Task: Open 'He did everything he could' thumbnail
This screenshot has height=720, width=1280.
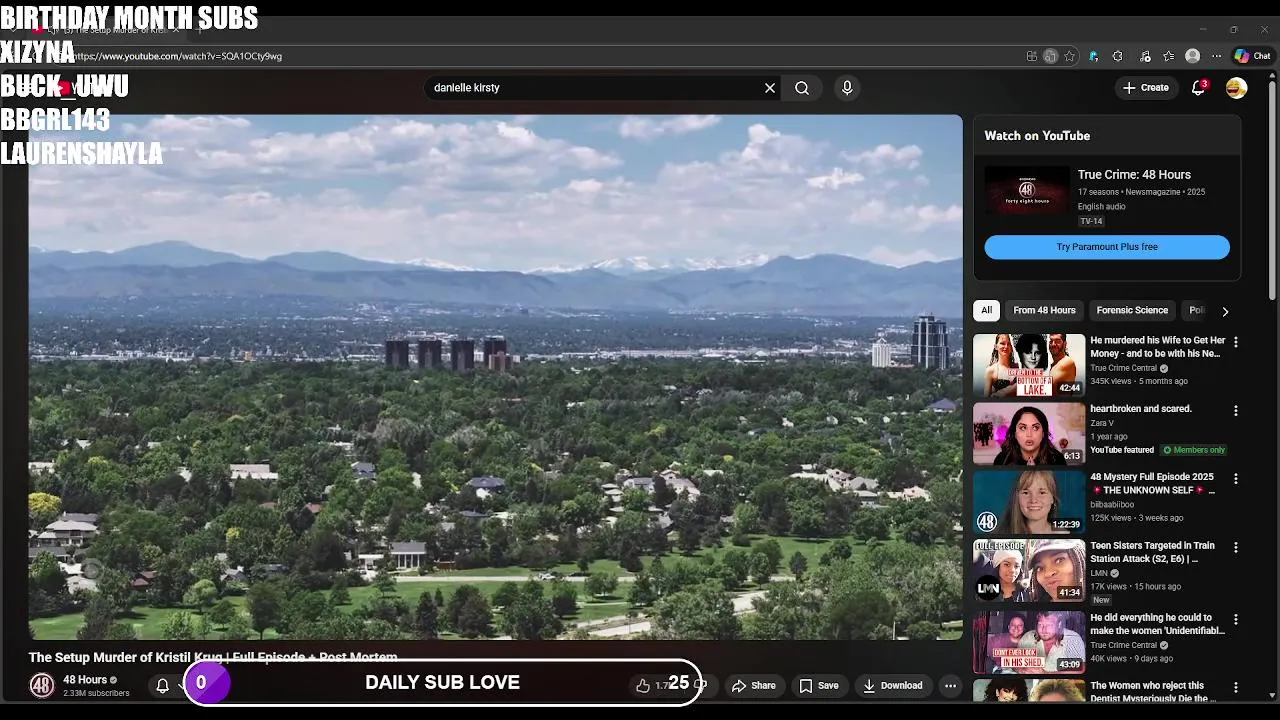Action: click(1029, 641)
